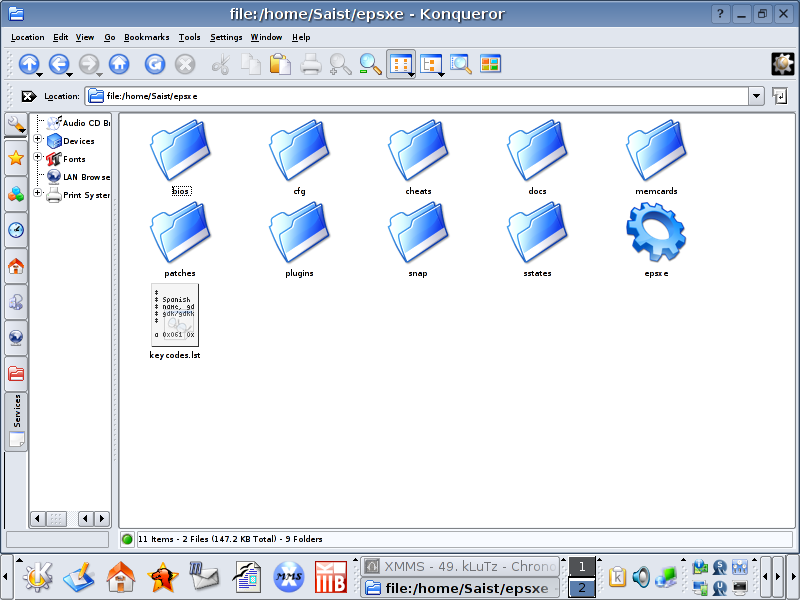The height and width of the screenshot is (600, 800).
Task: Switch to Tree View mode
Action: [431, 64]
